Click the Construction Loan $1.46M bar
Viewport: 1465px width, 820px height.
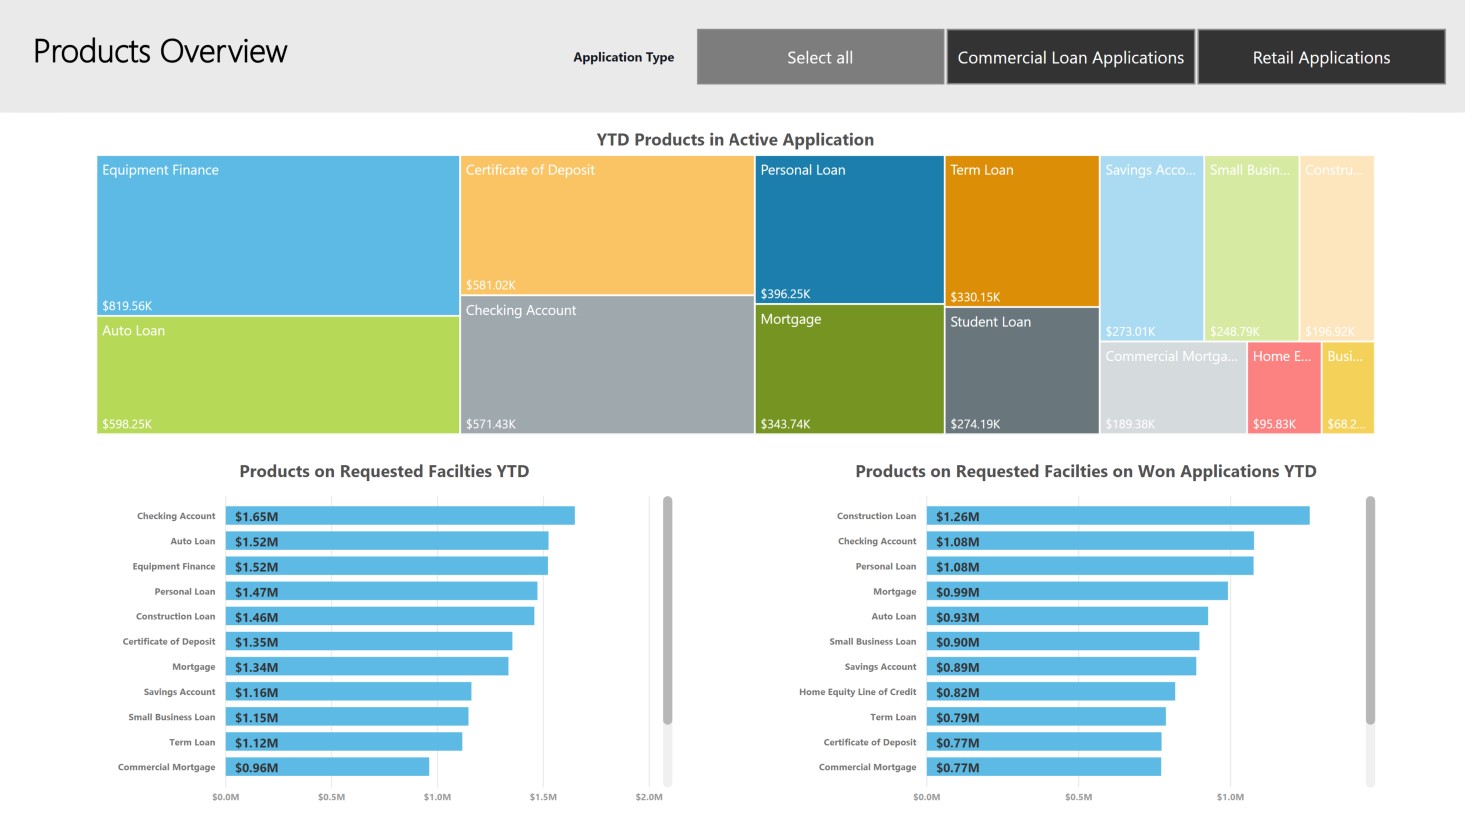click(x=380, y=616)
